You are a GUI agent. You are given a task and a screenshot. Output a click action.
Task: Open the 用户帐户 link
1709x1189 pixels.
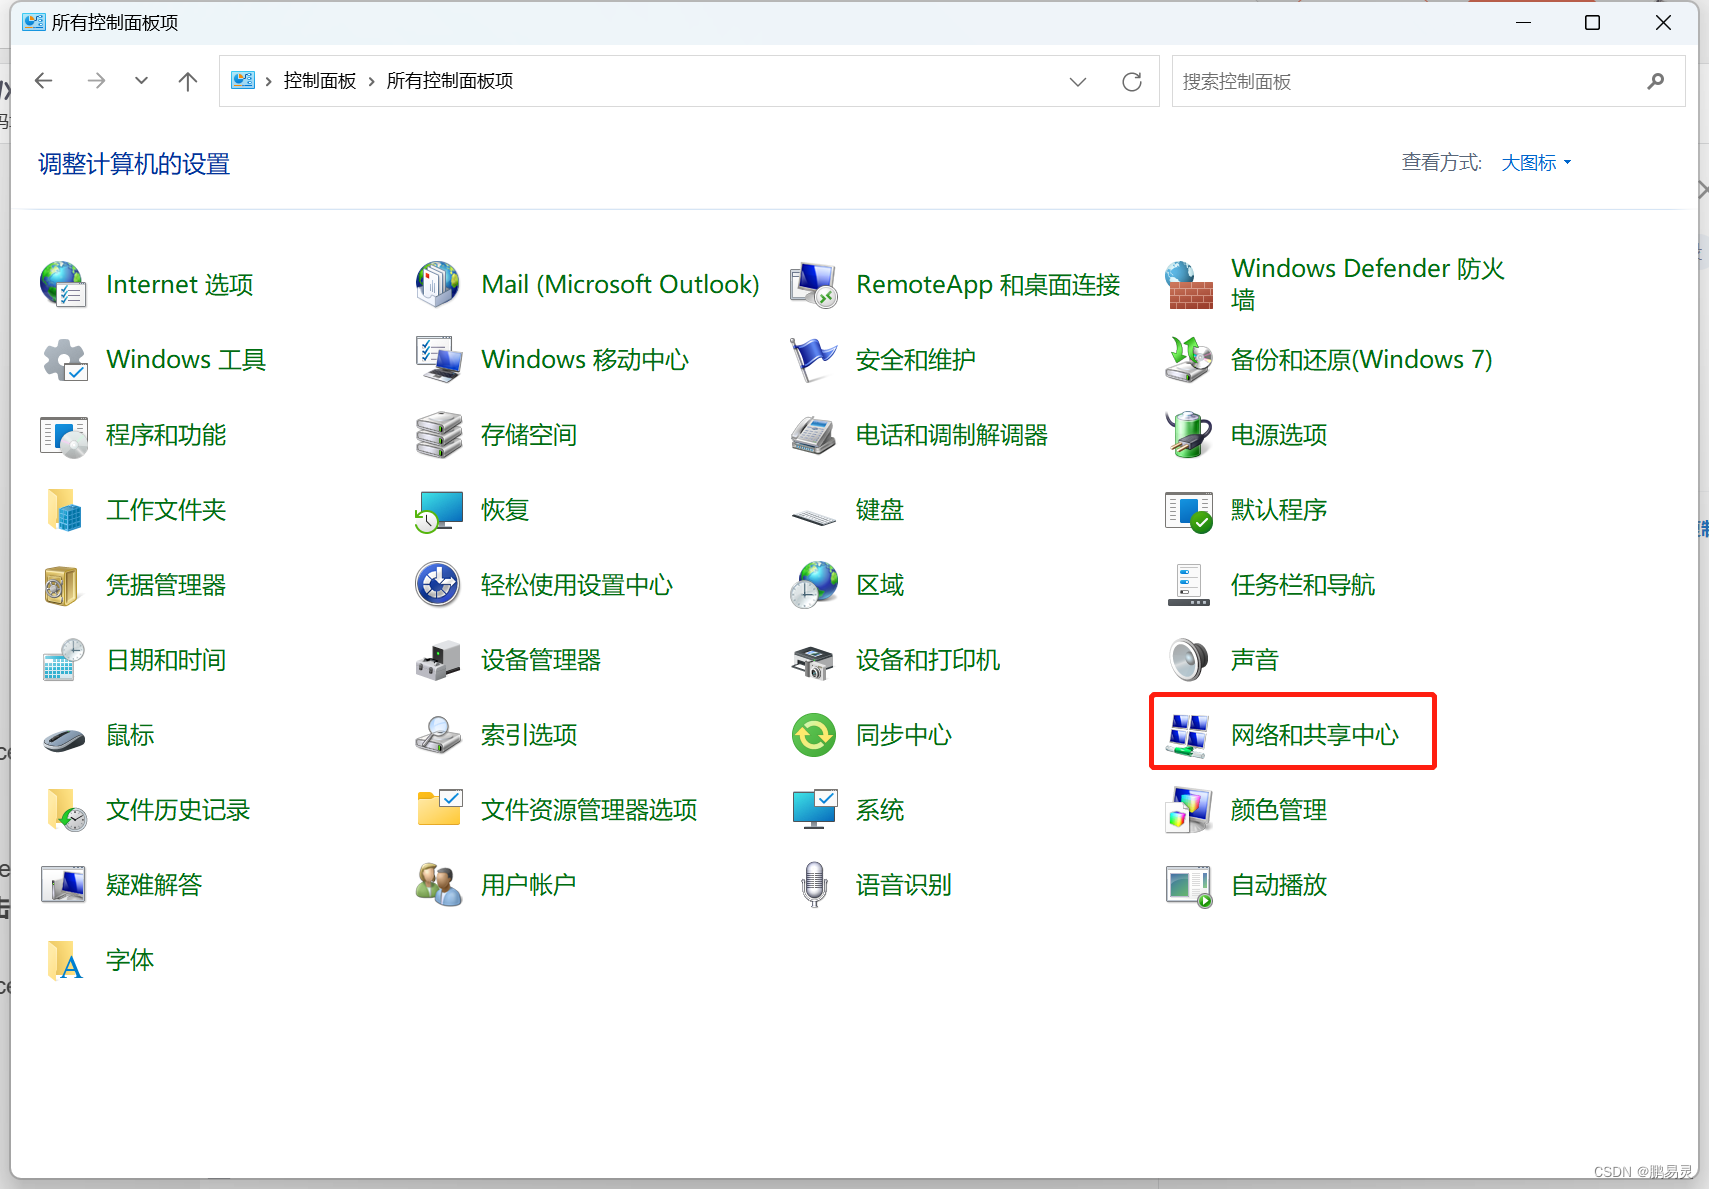coord(528,885)
